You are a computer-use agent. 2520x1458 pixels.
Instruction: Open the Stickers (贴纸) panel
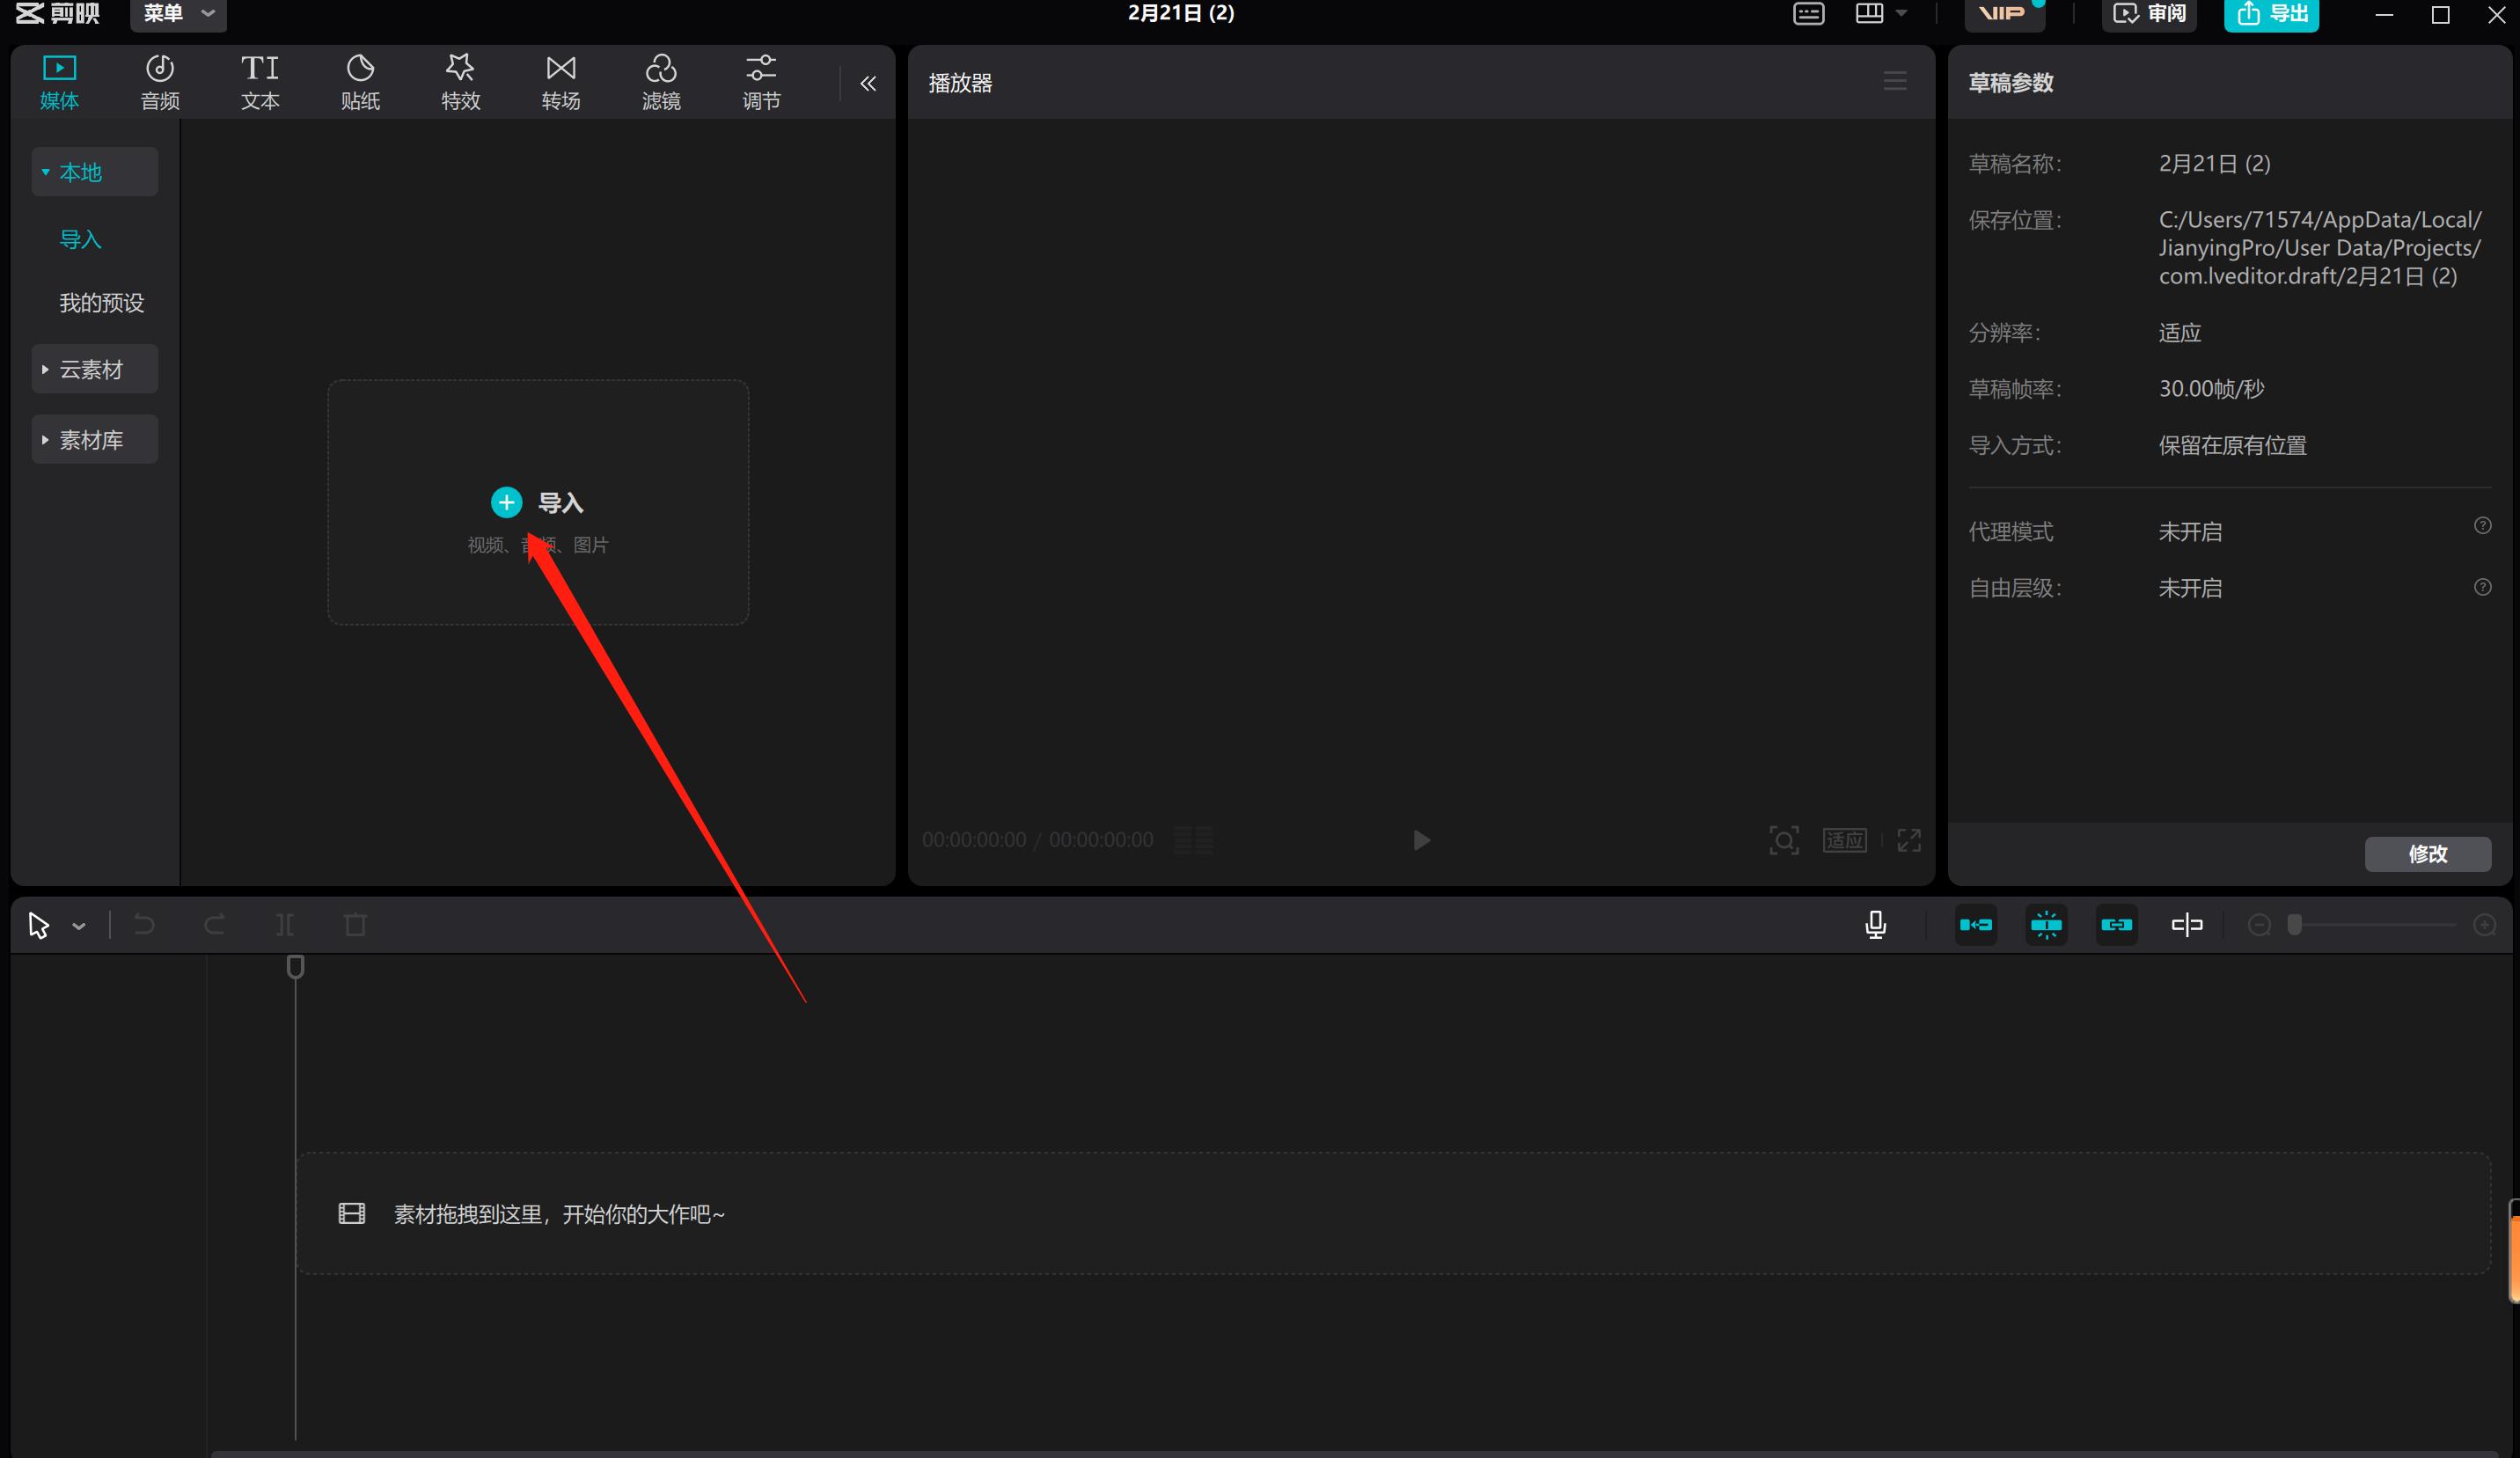360,81
